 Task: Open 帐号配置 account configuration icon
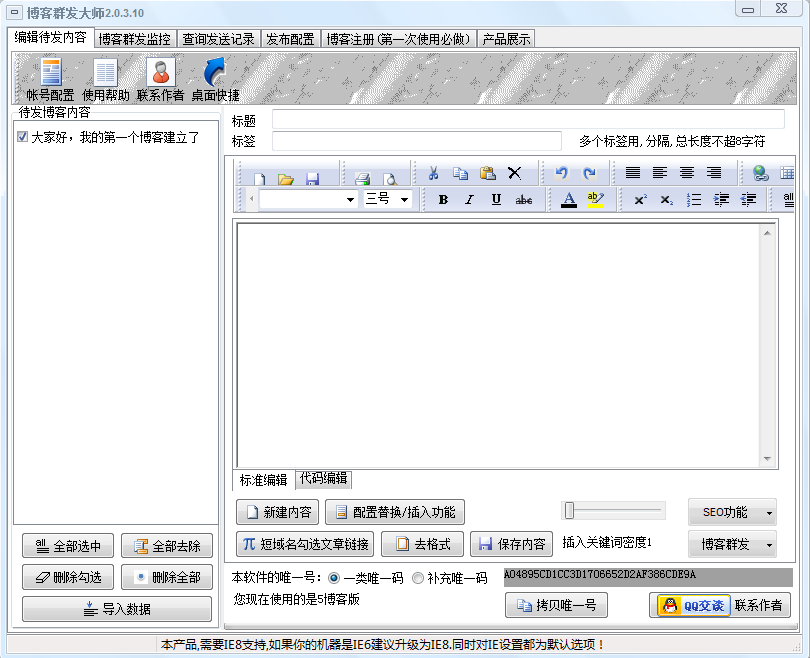[x=49, y=79]
